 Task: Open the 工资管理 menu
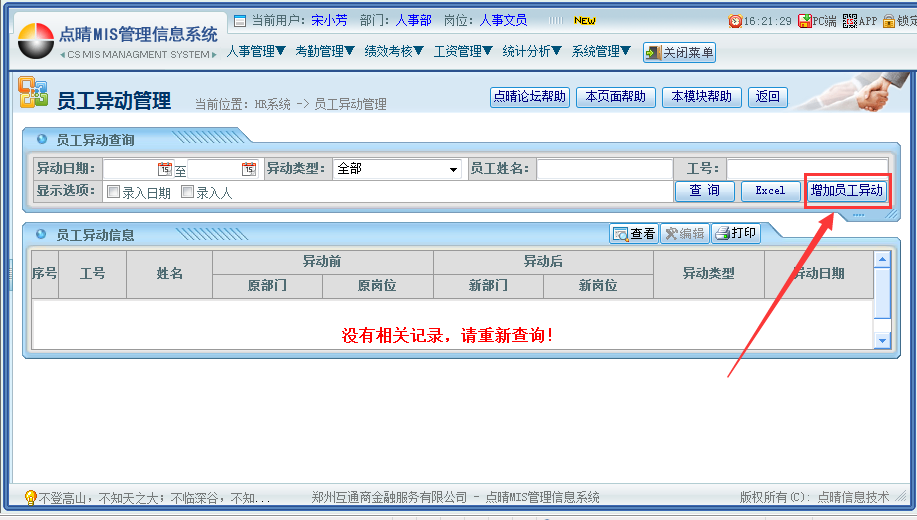pos(463,51)
